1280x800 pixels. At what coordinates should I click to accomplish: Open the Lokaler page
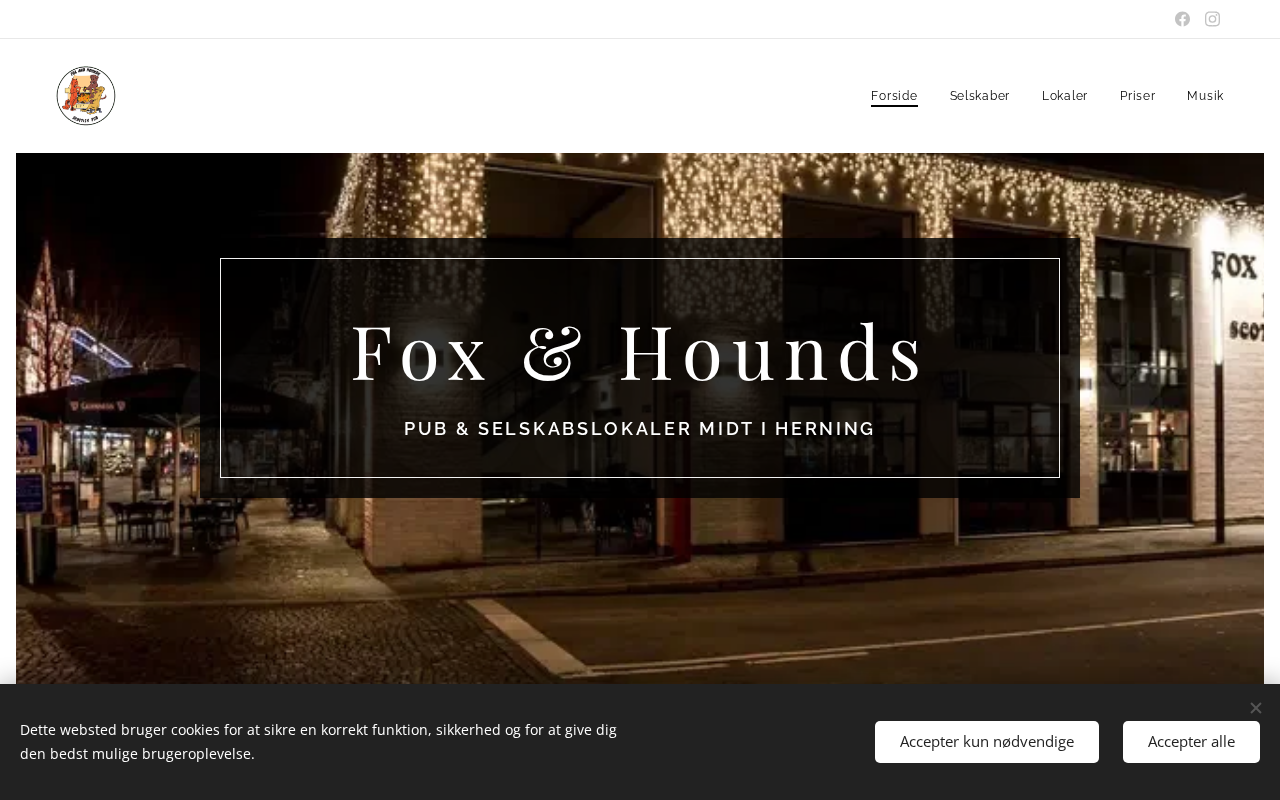(1064, 96)
